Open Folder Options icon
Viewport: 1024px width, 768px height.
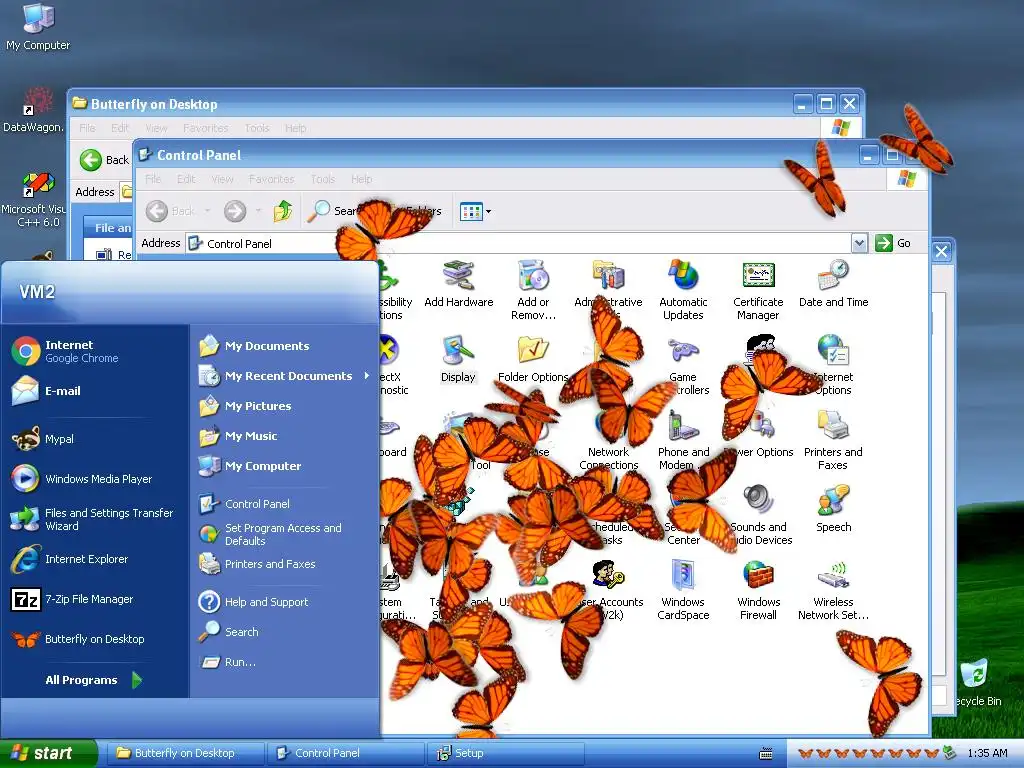533,359
